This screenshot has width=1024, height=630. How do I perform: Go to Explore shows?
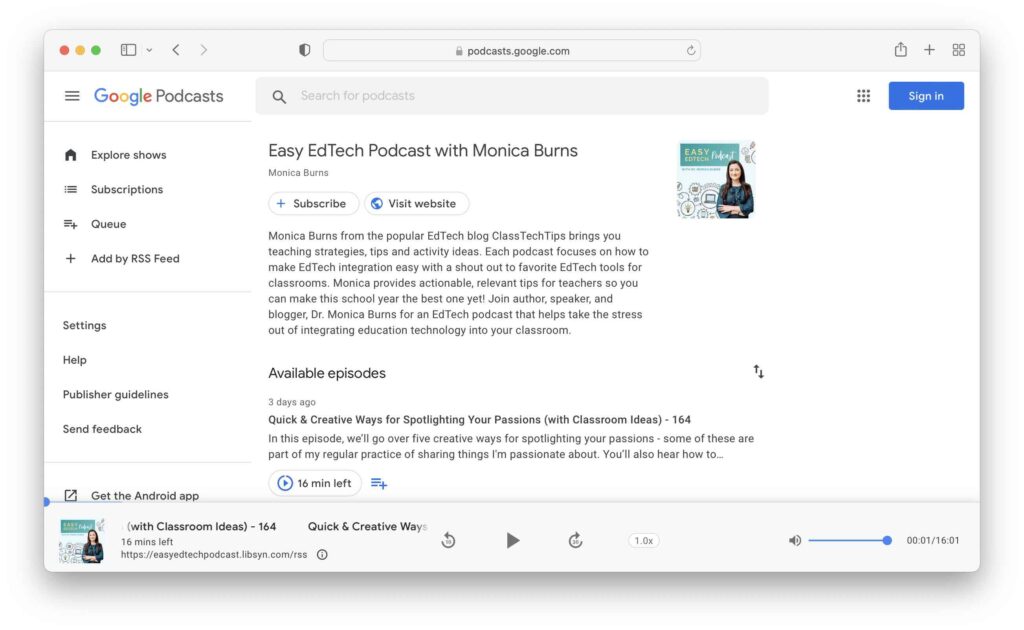coord(128,155)
